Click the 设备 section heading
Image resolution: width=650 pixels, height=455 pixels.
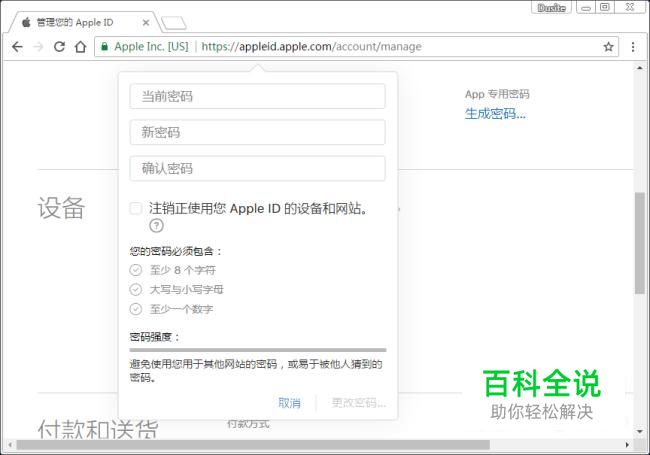(x=61, y=208)
